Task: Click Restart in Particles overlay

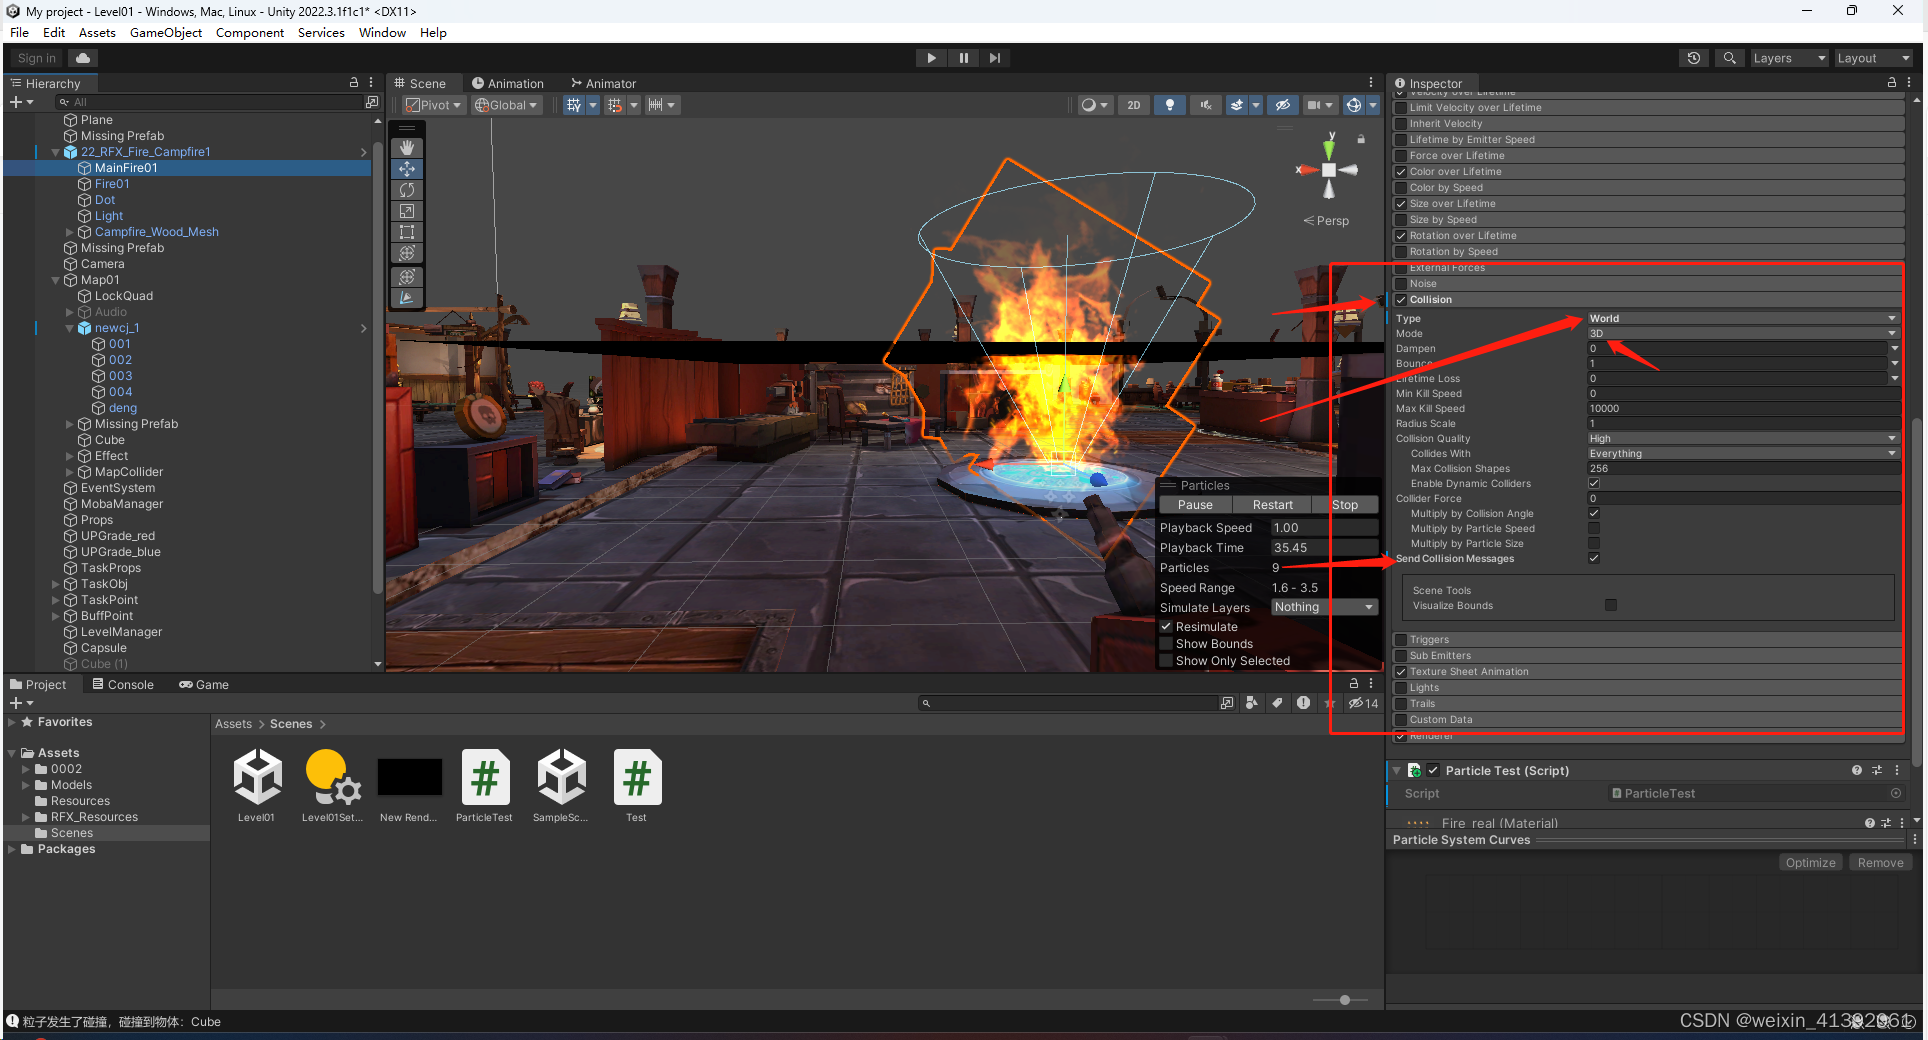Action: tap(1272, 505)
